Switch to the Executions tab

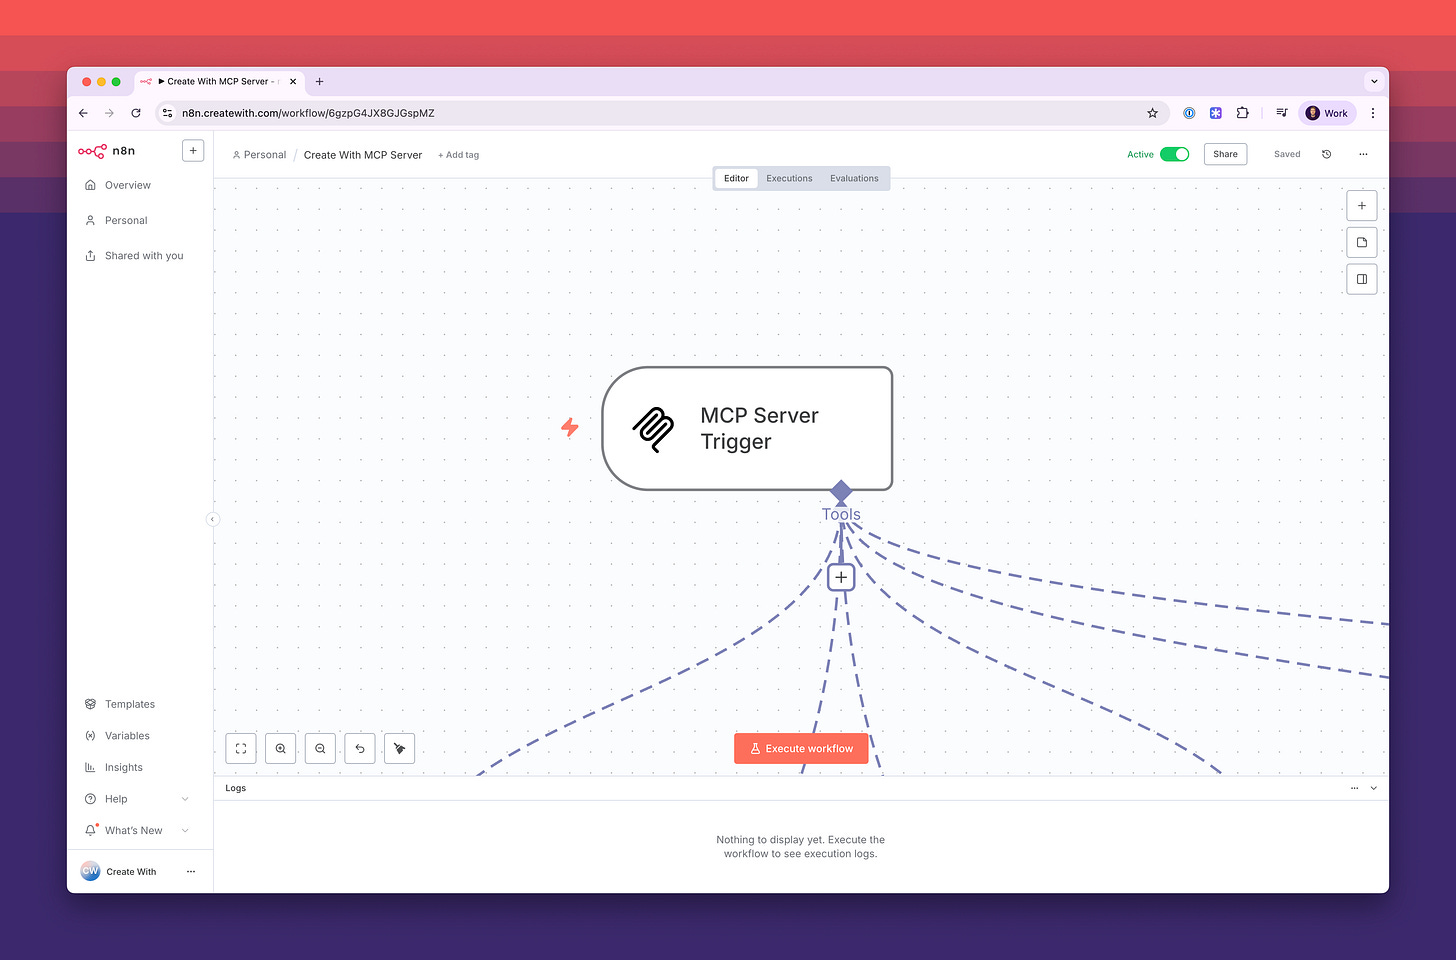click(x=789, y=178)
